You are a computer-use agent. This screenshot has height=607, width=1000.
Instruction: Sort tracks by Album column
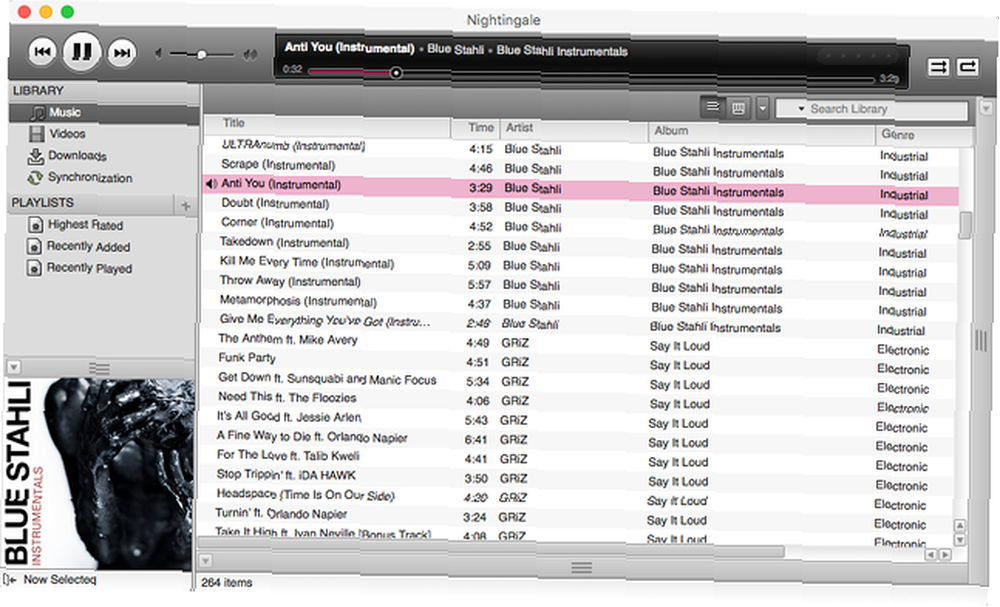pyautogui.click(x=761, y=132)
